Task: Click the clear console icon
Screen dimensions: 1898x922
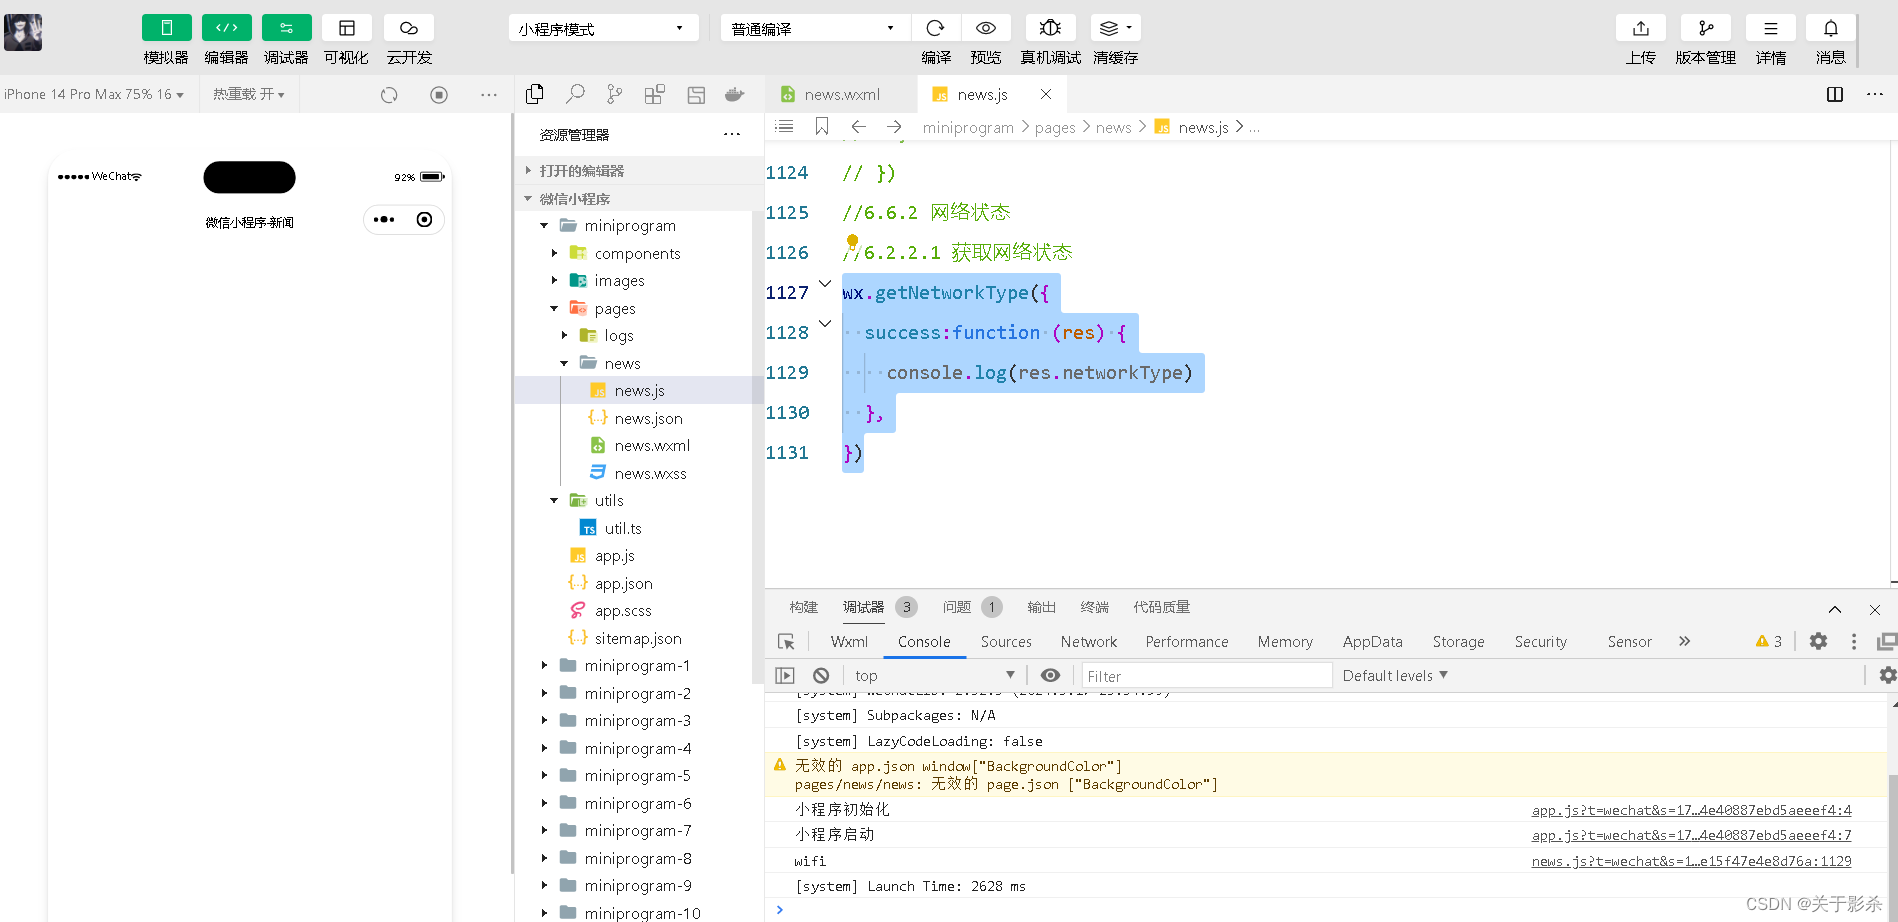Action: tap(821, 676)
